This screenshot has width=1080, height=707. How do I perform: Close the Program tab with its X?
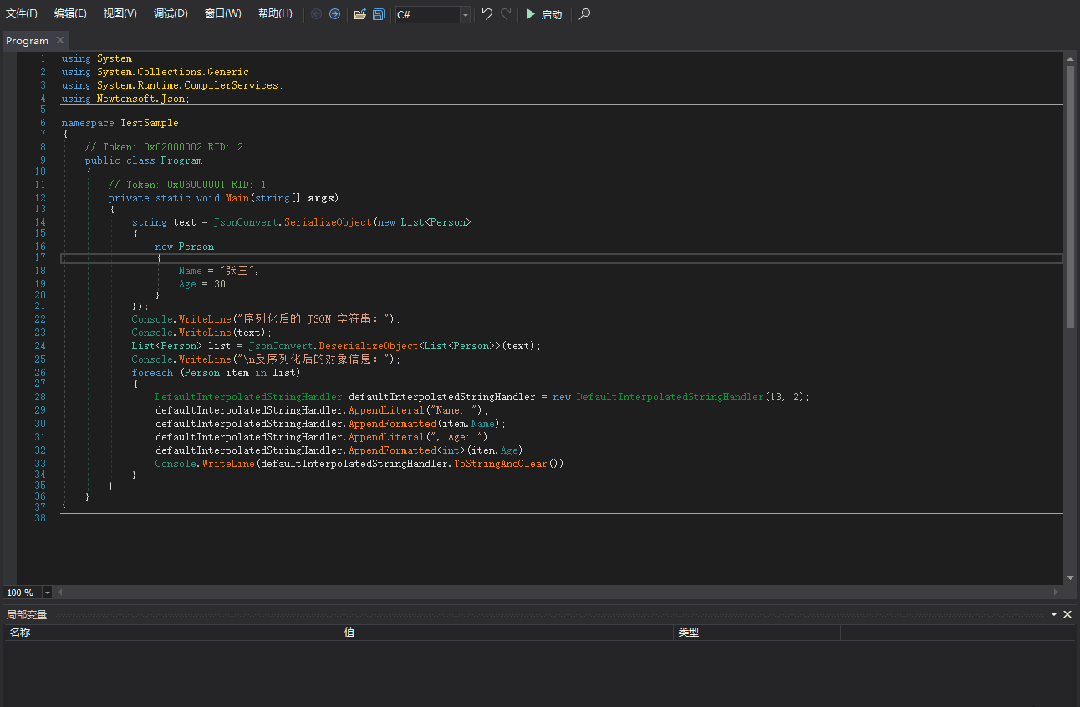point(60,40)
